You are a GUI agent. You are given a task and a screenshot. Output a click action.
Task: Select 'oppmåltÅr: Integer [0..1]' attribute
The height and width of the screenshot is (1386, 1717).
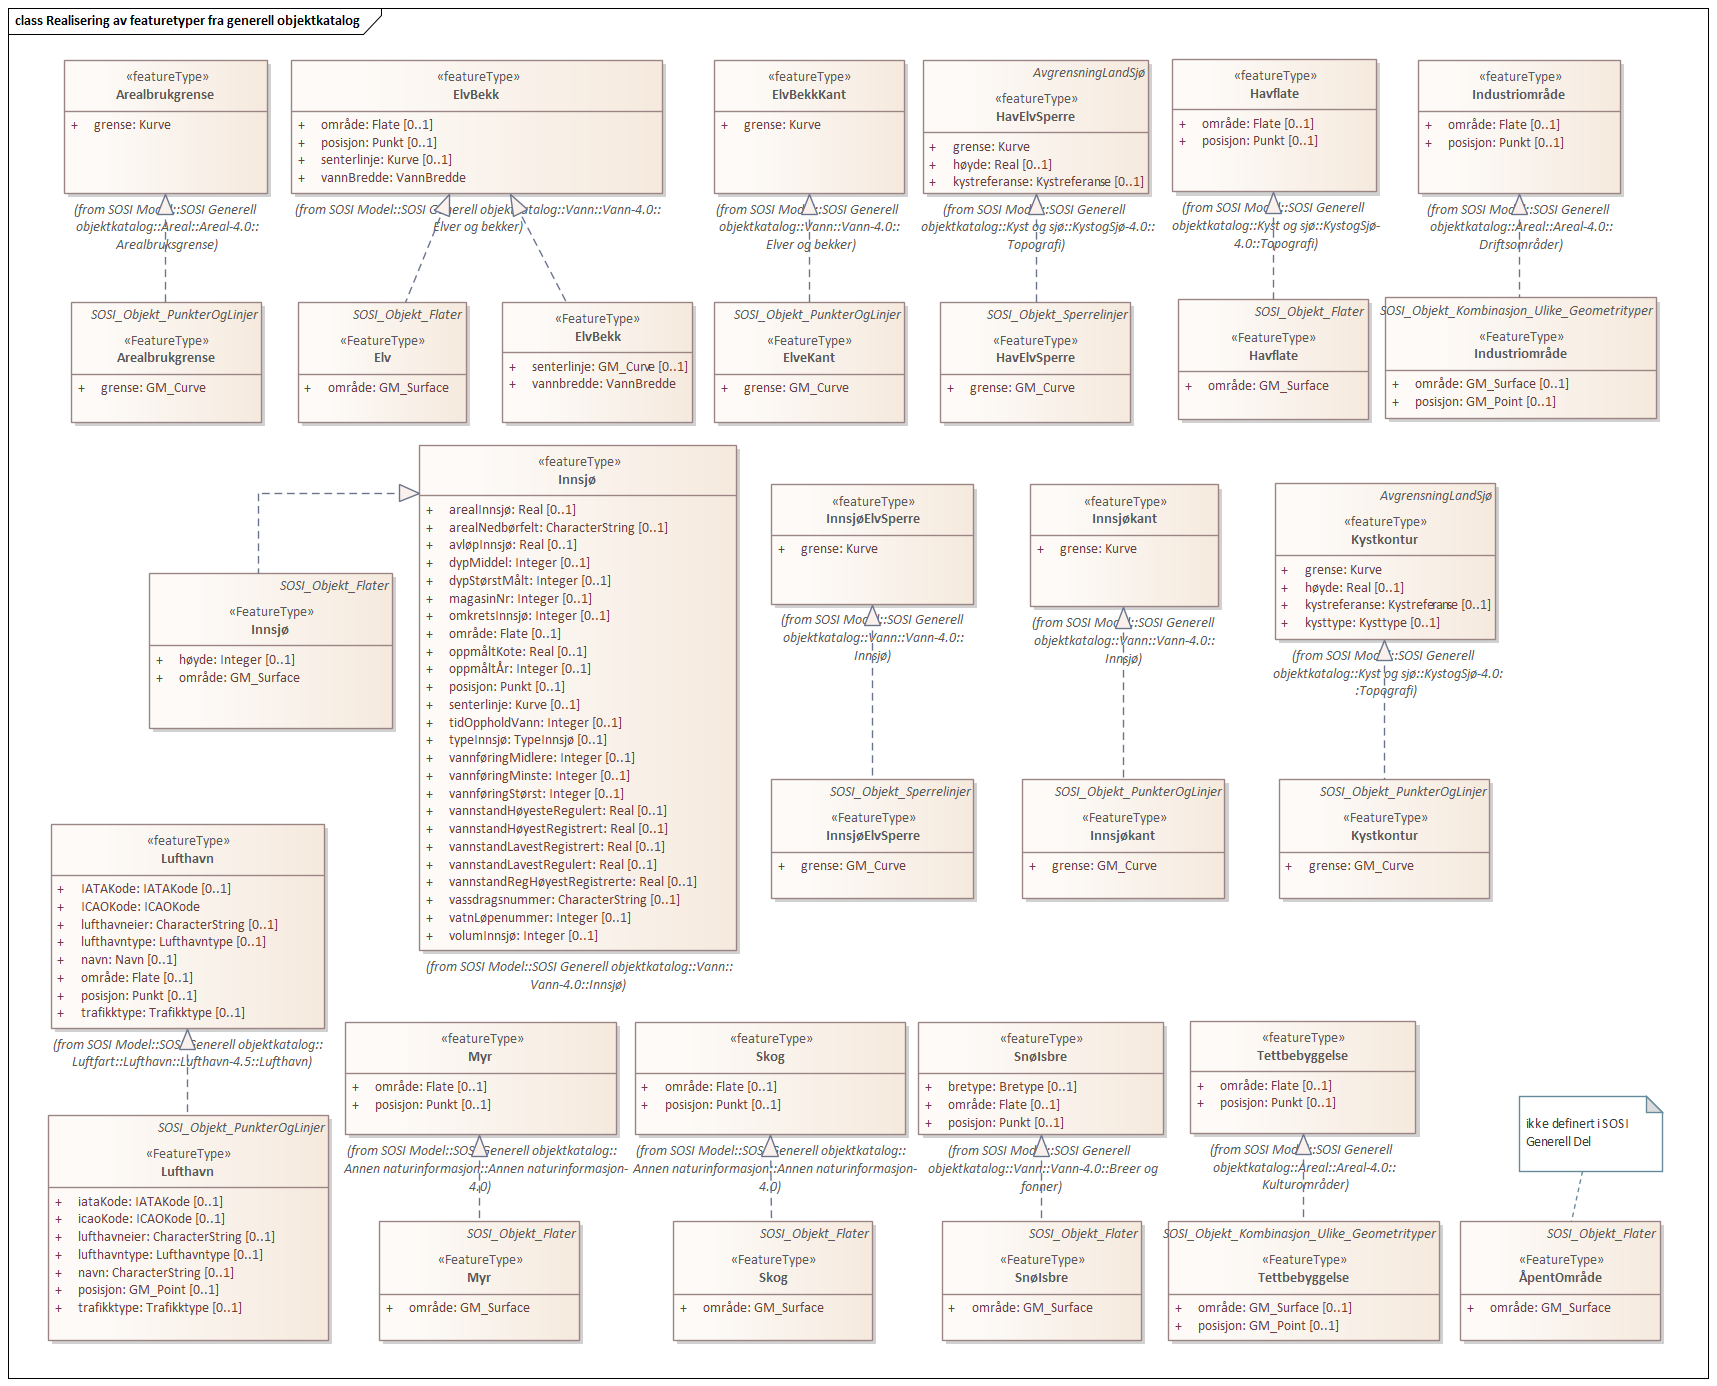[519, 668]
